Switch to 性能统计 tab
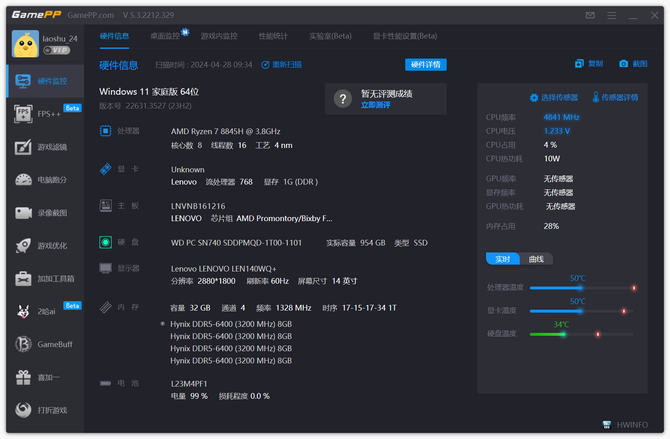 point(272,36)
